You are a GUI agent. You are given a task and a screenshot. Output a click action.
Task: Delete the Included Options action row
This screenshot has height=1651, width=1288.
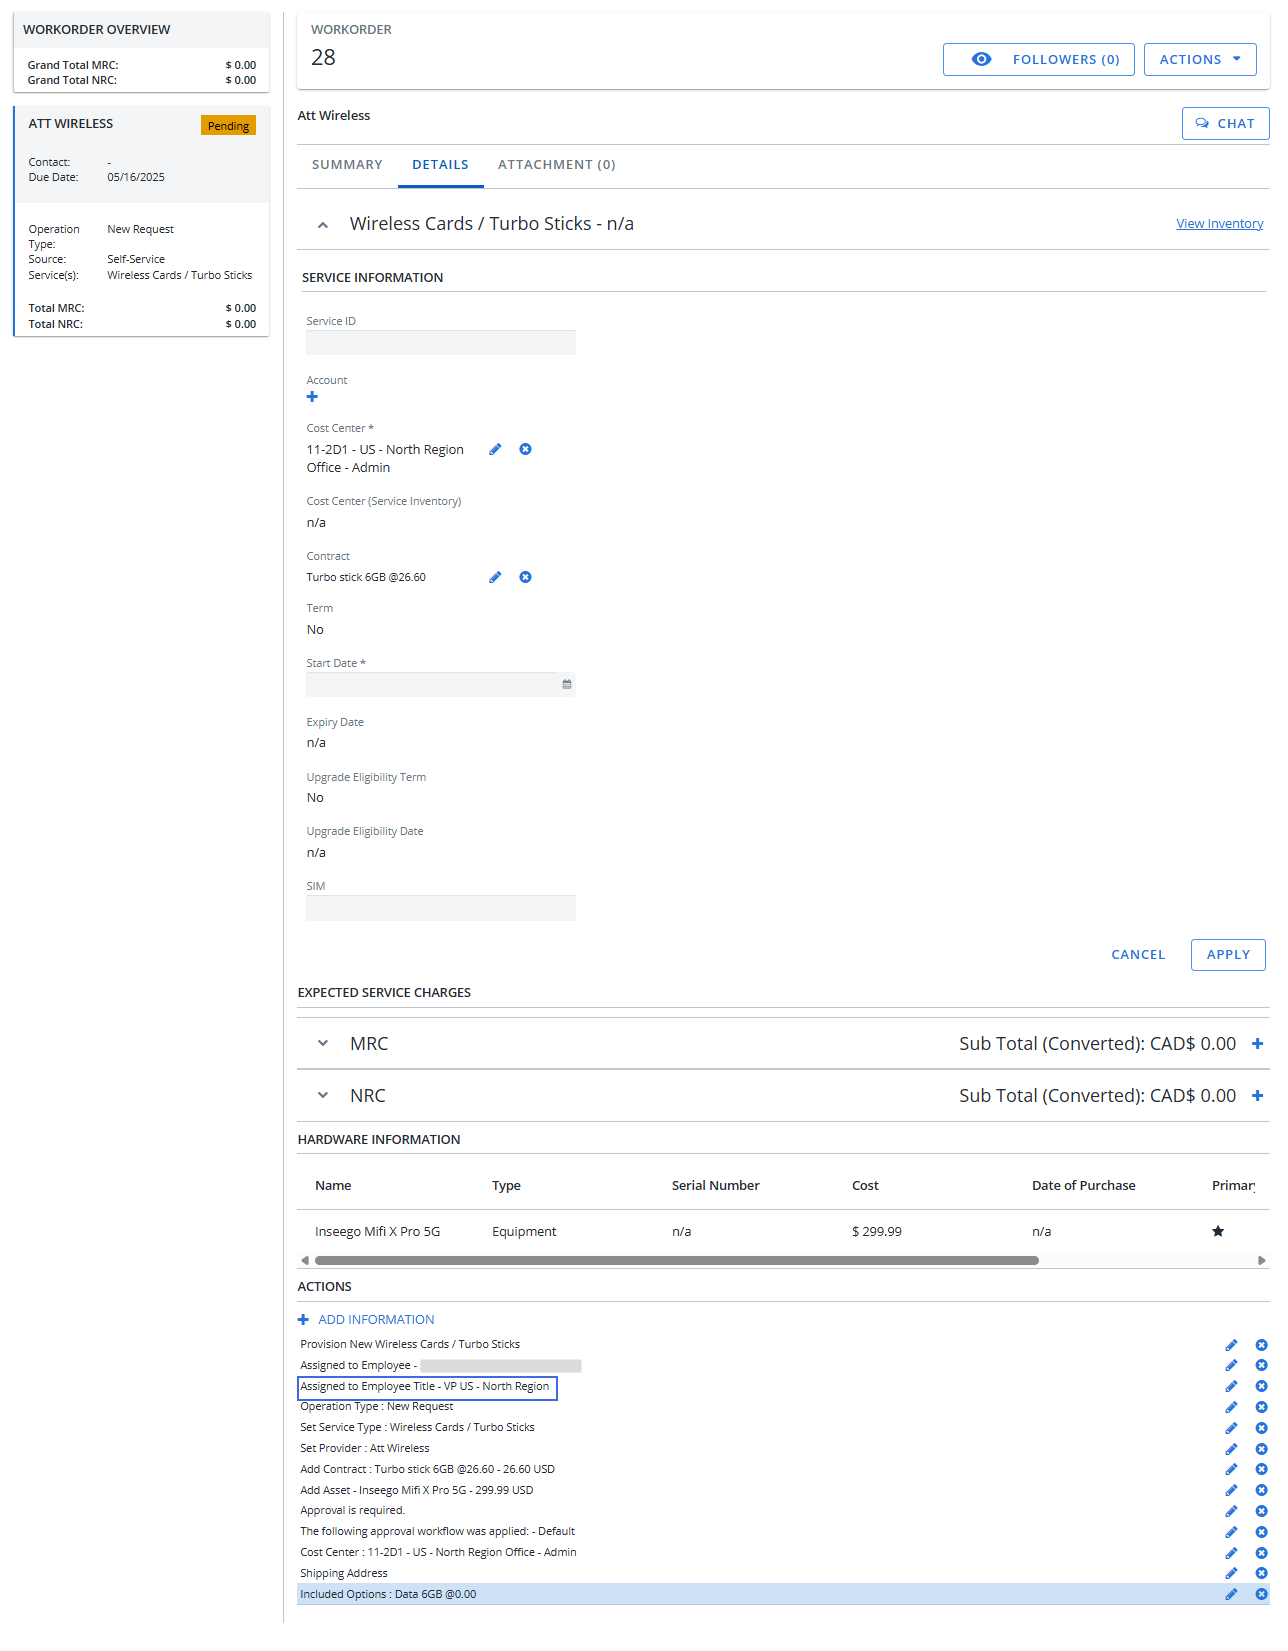[x=1261, y=1595]
